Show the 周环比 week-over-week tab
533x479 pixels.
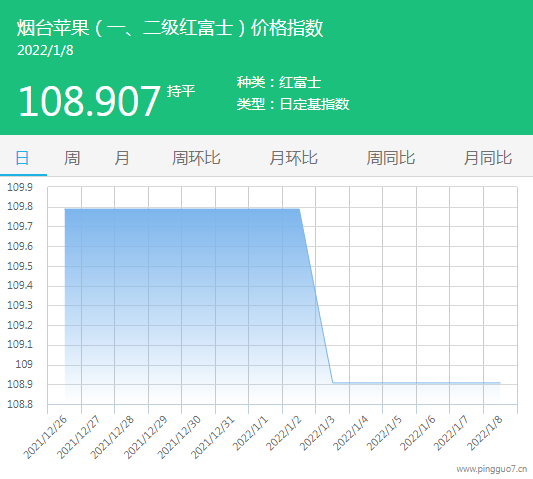196,158
